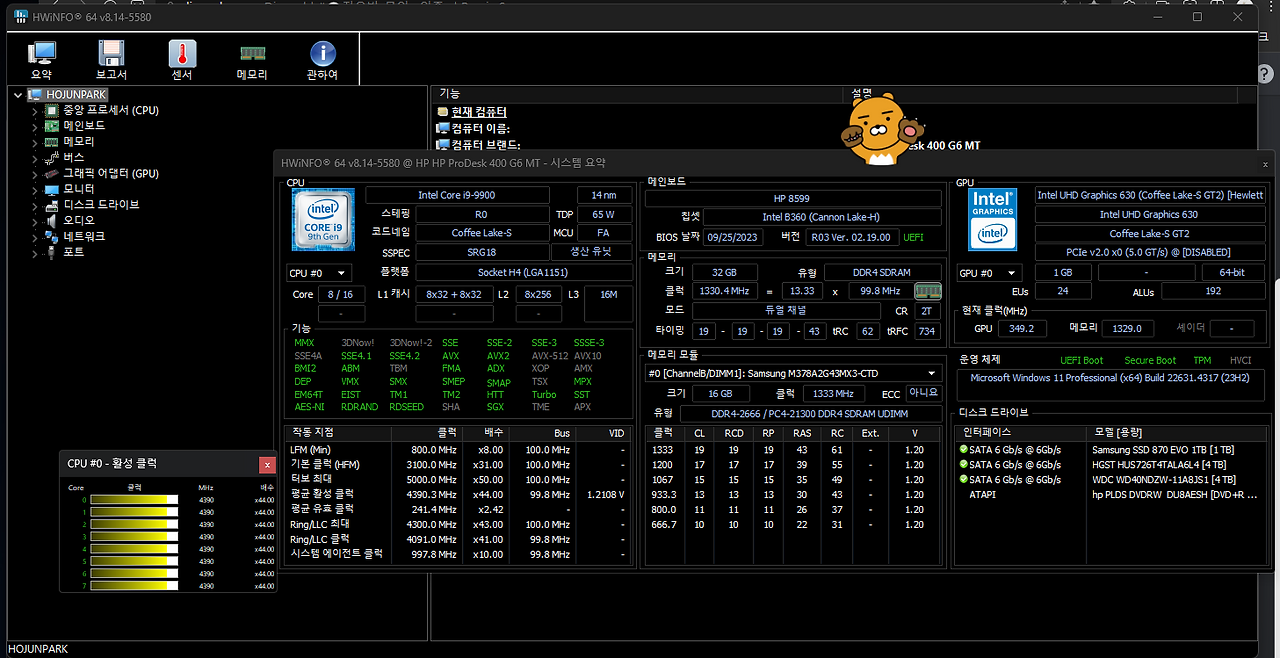The image size is (1280, 658).
Task: Open the 요약 (Summary) toolbar icon
Action: pyautogui.click(x=41, y=60)
